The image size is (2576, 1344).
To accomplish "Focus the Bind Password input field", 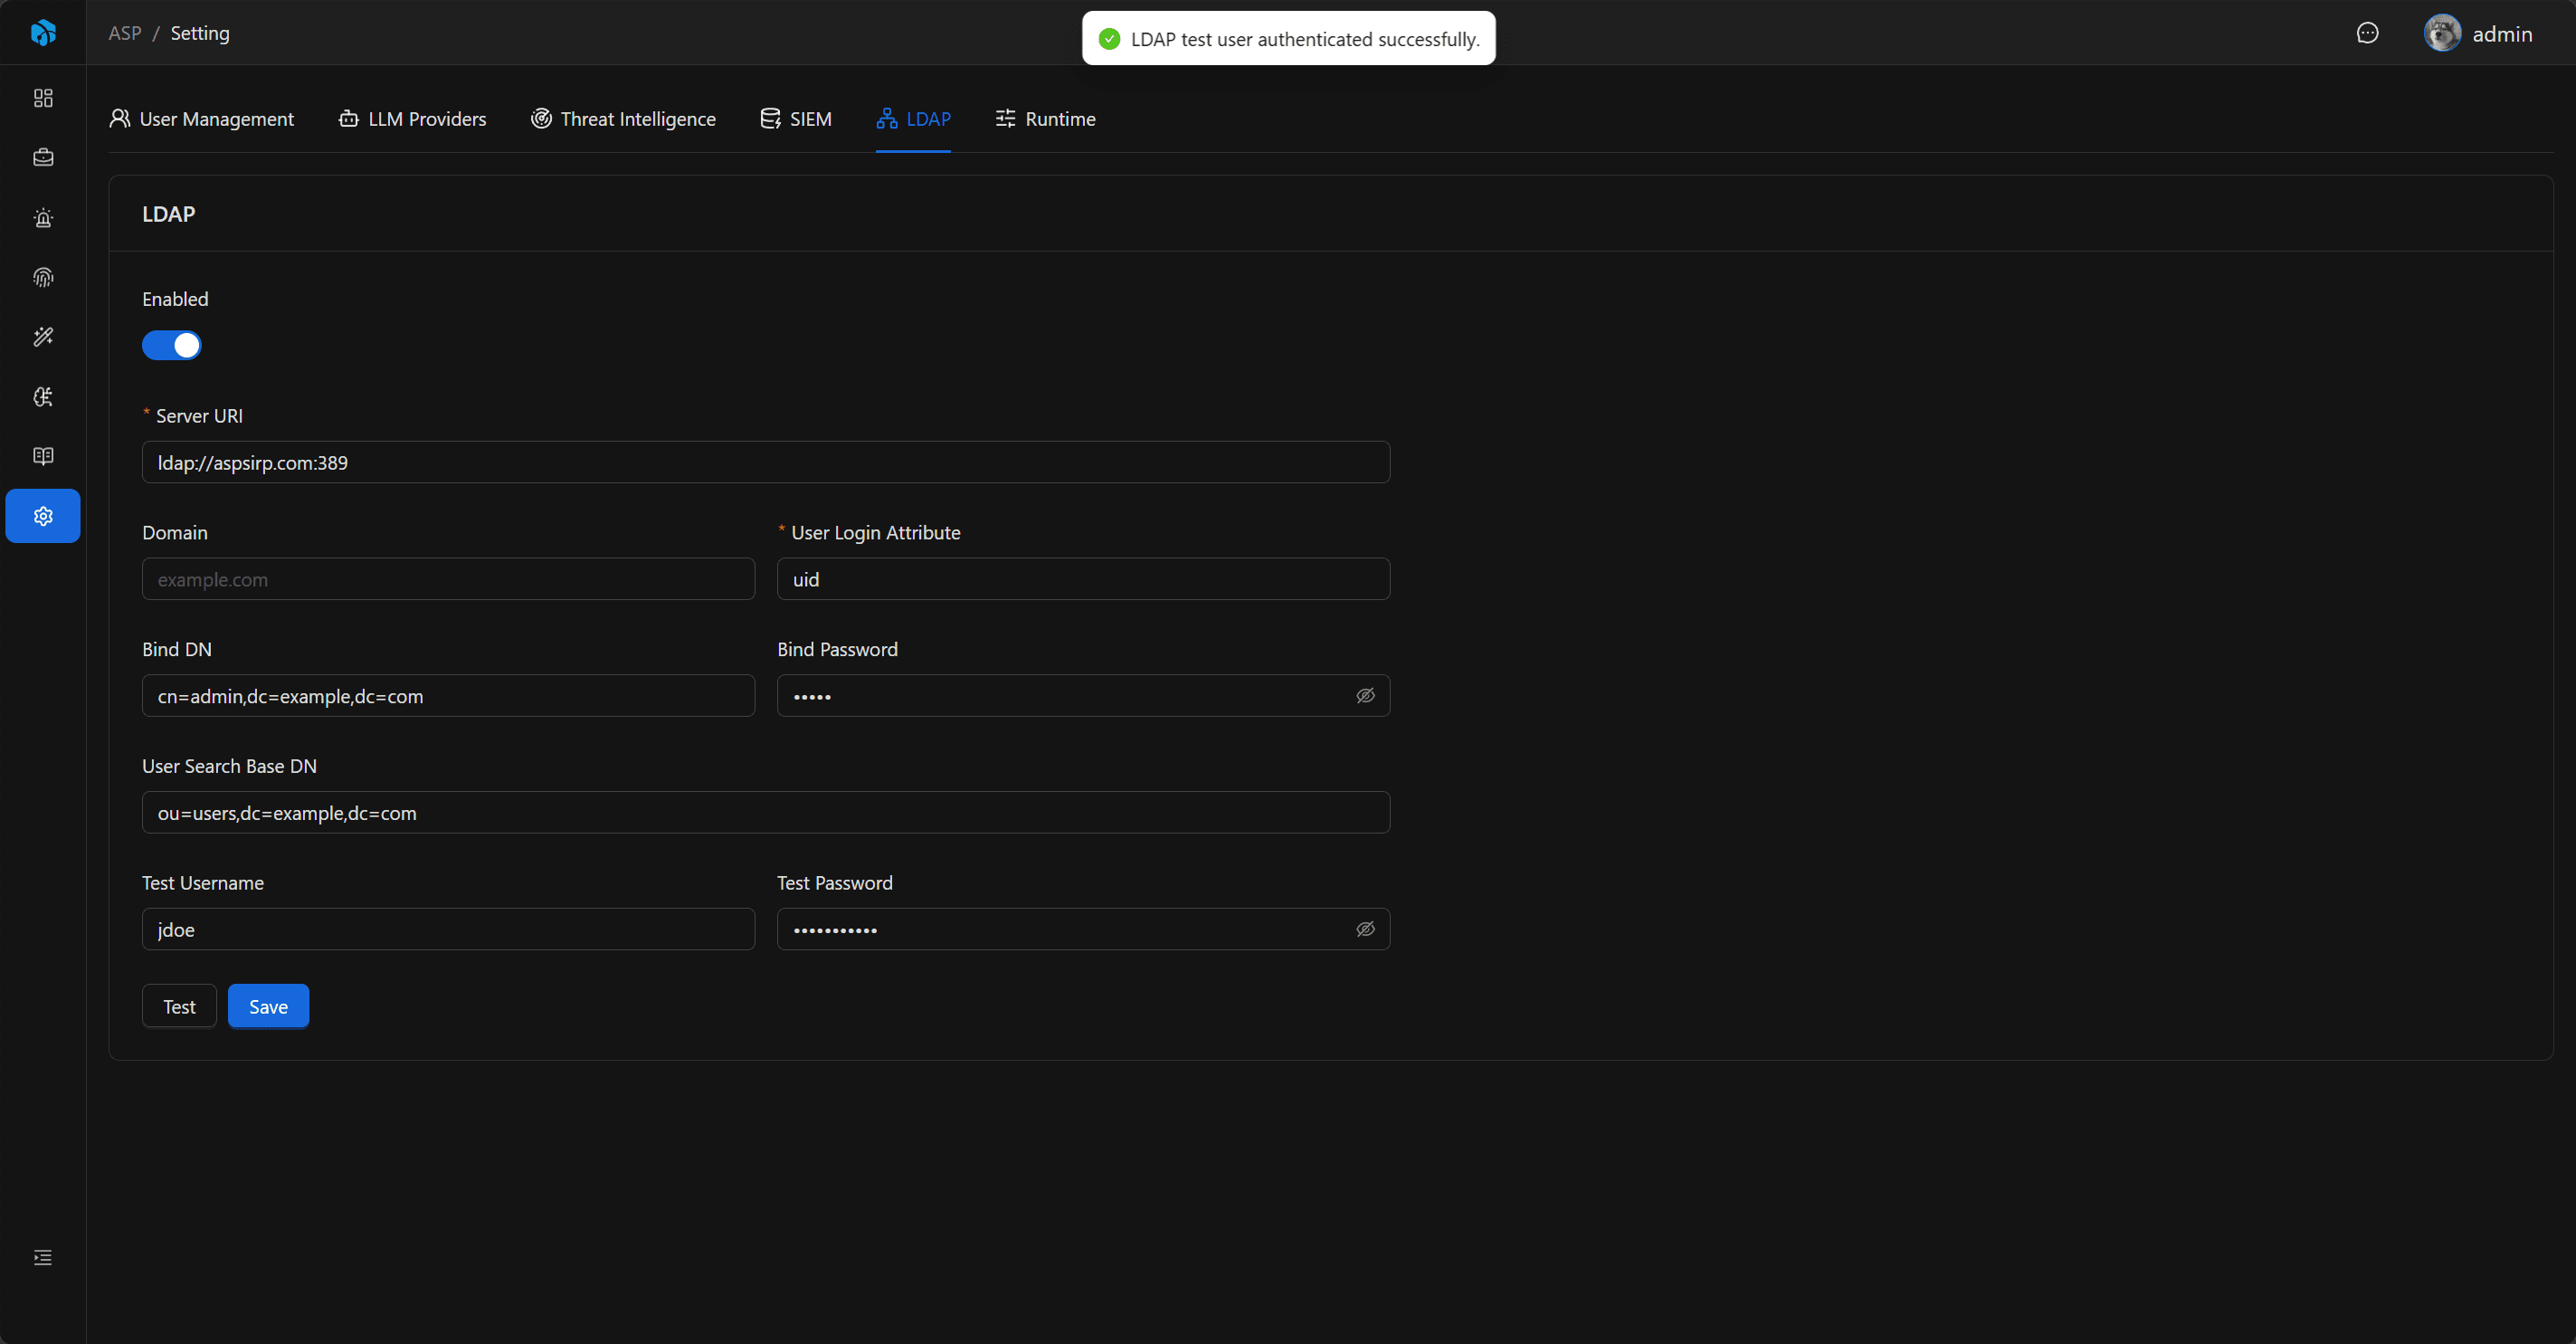I will click(x=1083, y=695).
